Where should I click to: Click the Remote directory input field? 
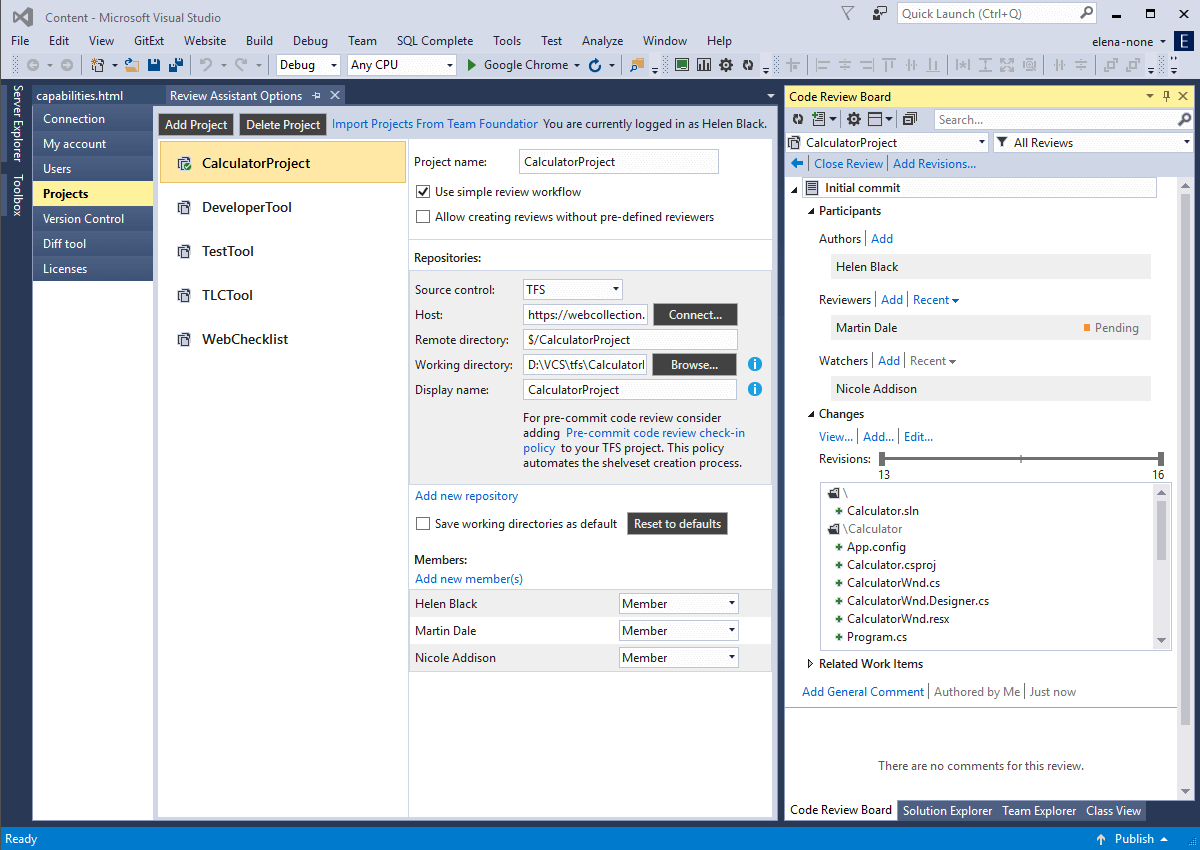click(x=630, y=339)
